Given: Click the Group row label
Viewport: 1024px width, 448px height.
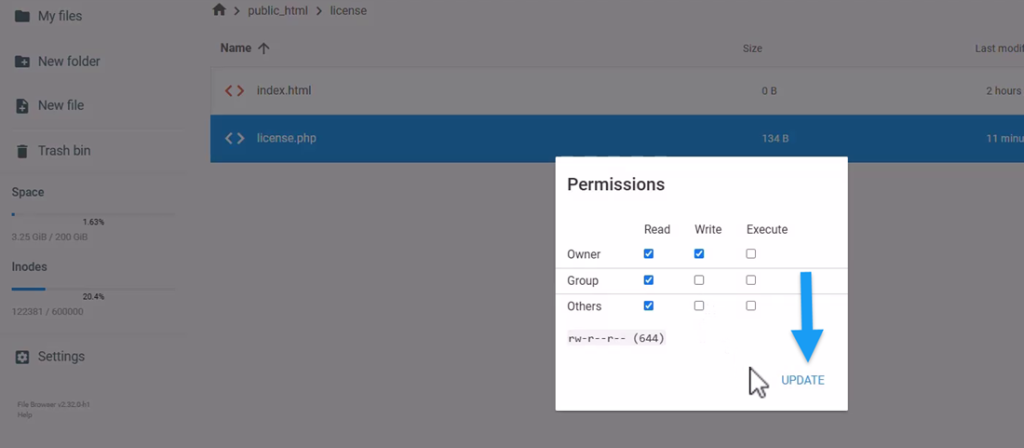Looking at the screenshot, I should (x=583, y=281).
